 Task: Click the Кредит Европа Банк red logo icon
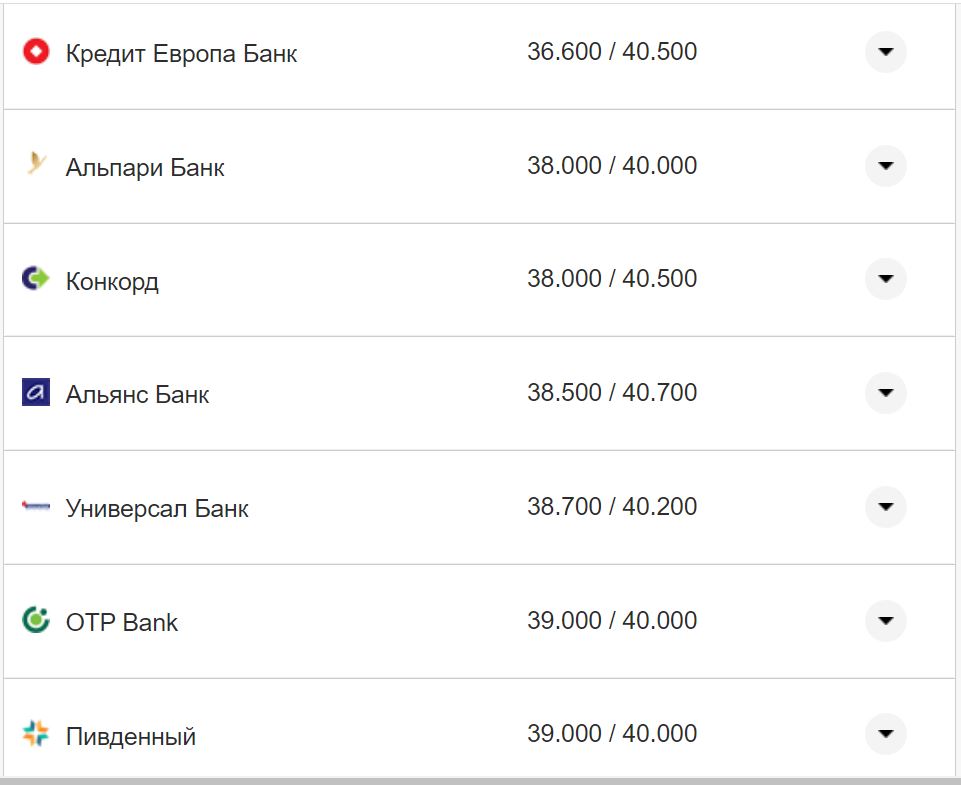[36, 51]
